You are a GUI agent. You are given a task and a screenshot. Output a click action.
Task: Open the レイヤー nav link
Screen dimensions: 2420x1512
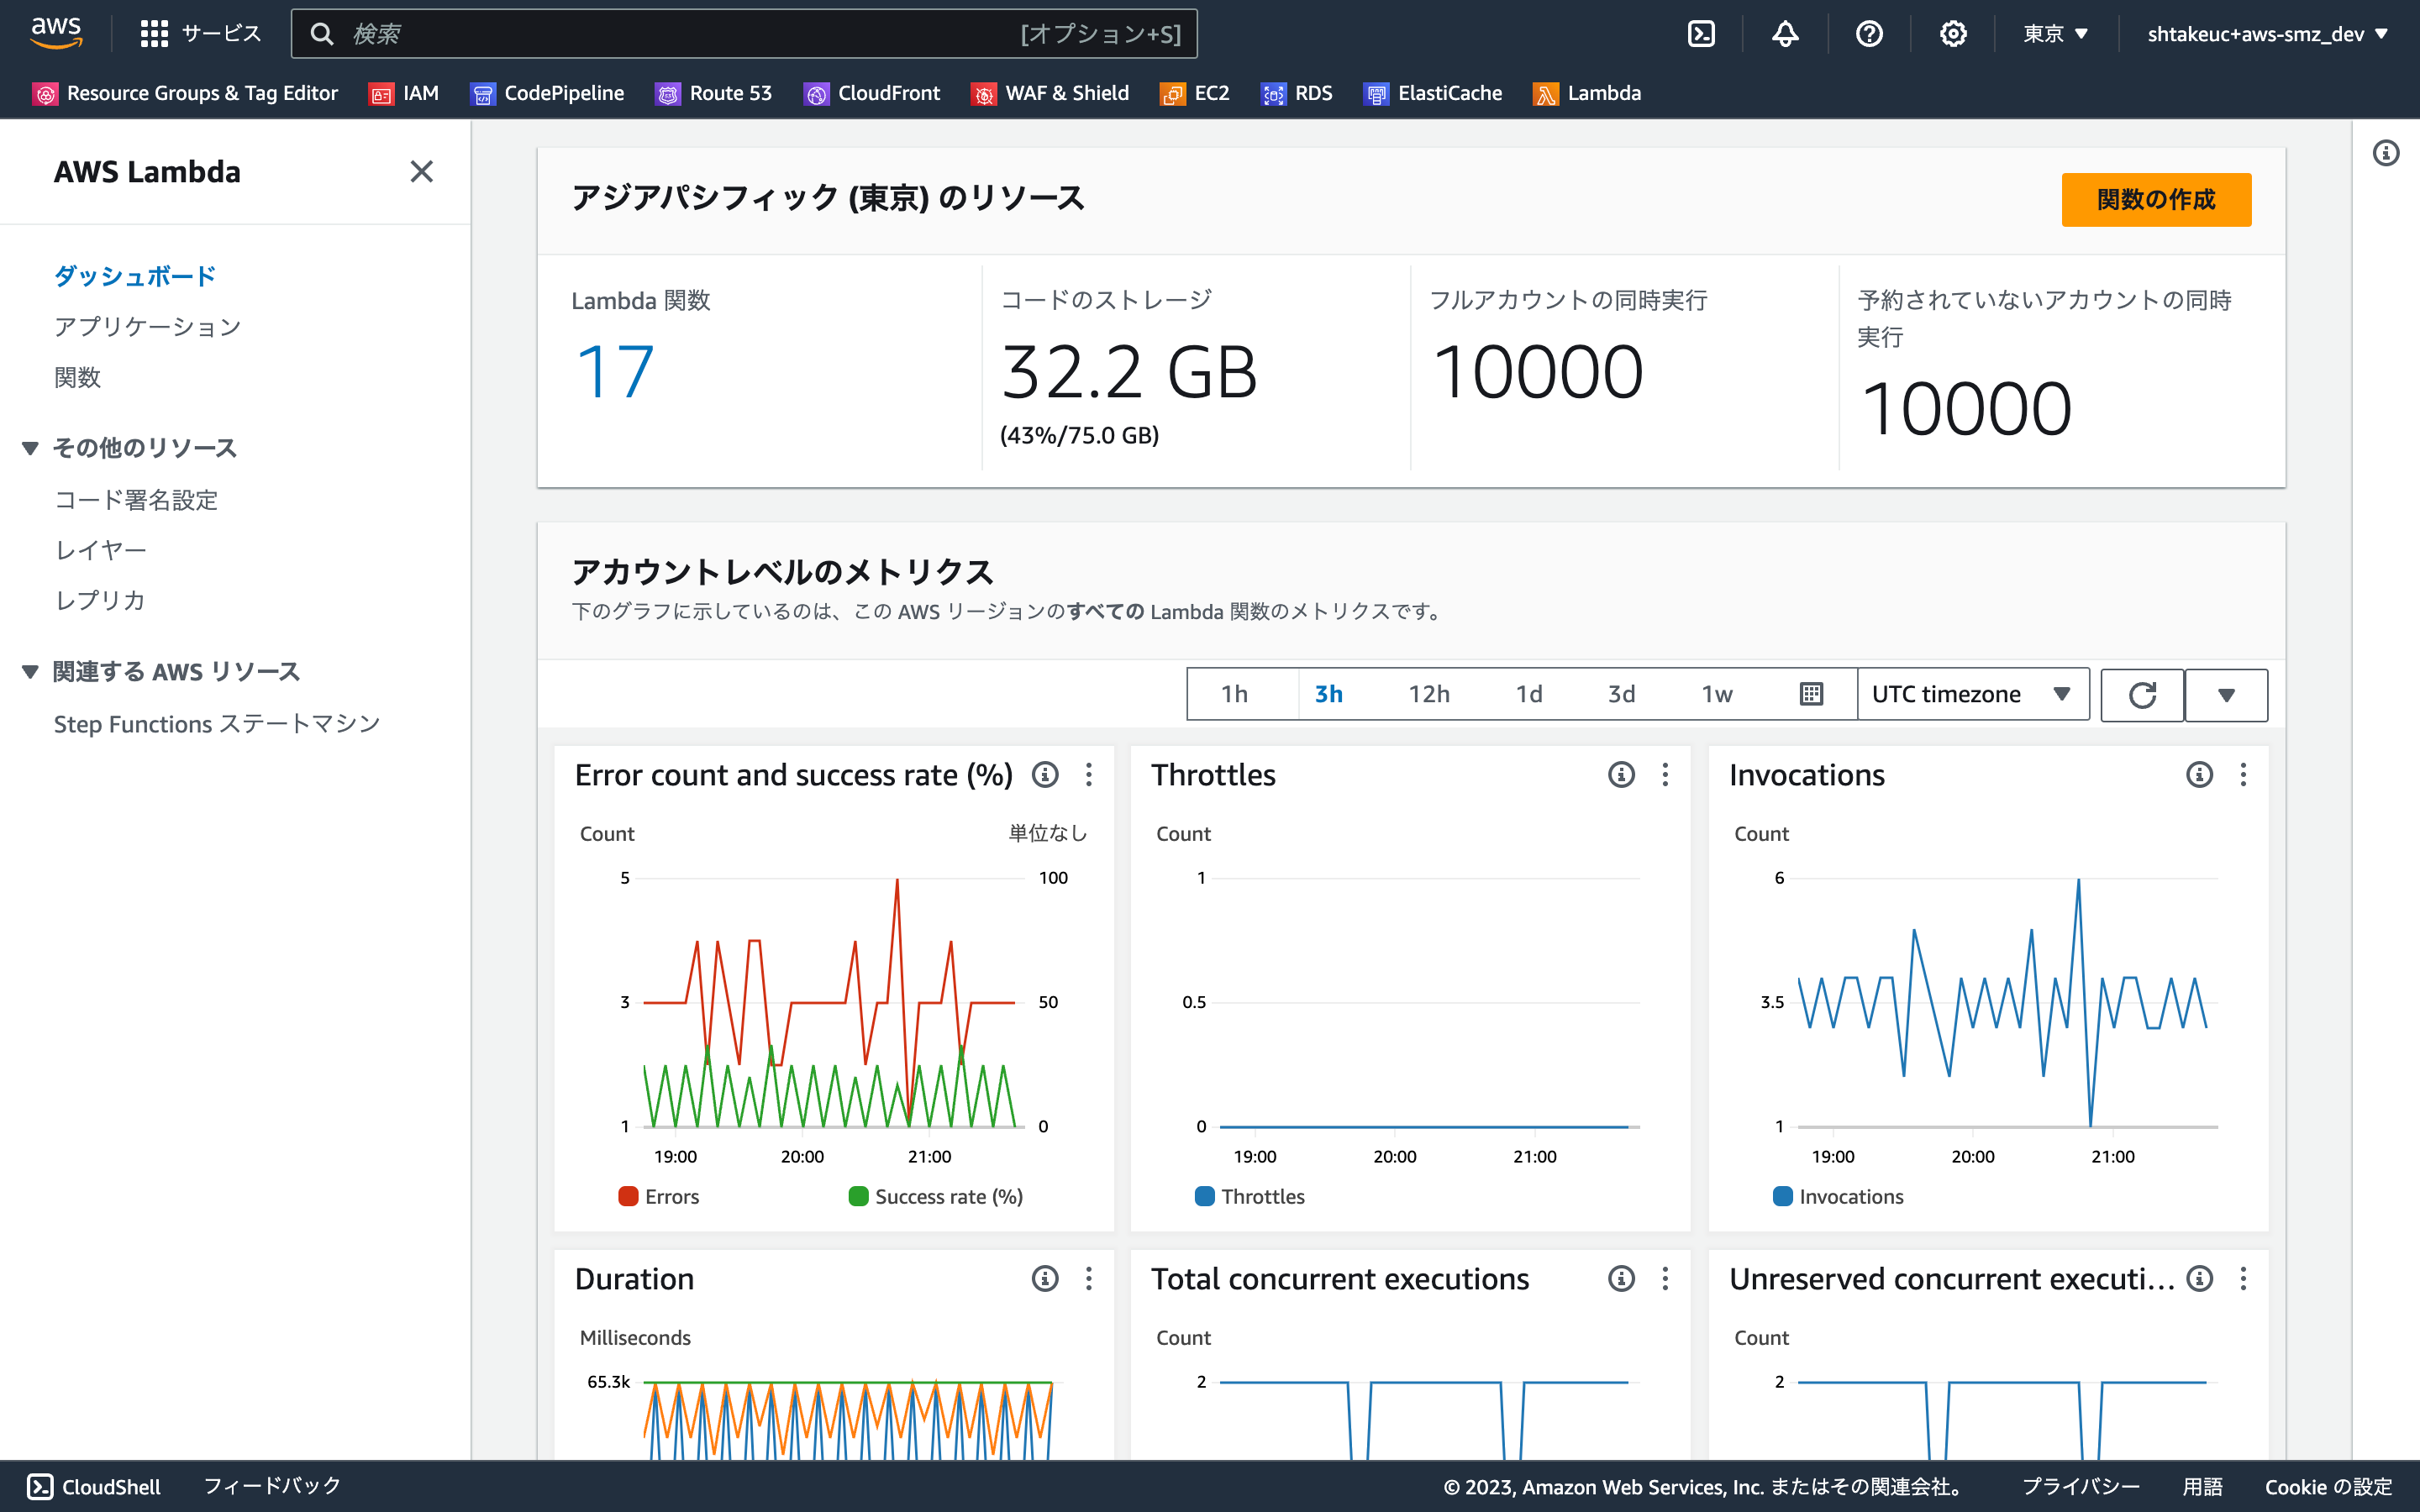tap(101, 550)
